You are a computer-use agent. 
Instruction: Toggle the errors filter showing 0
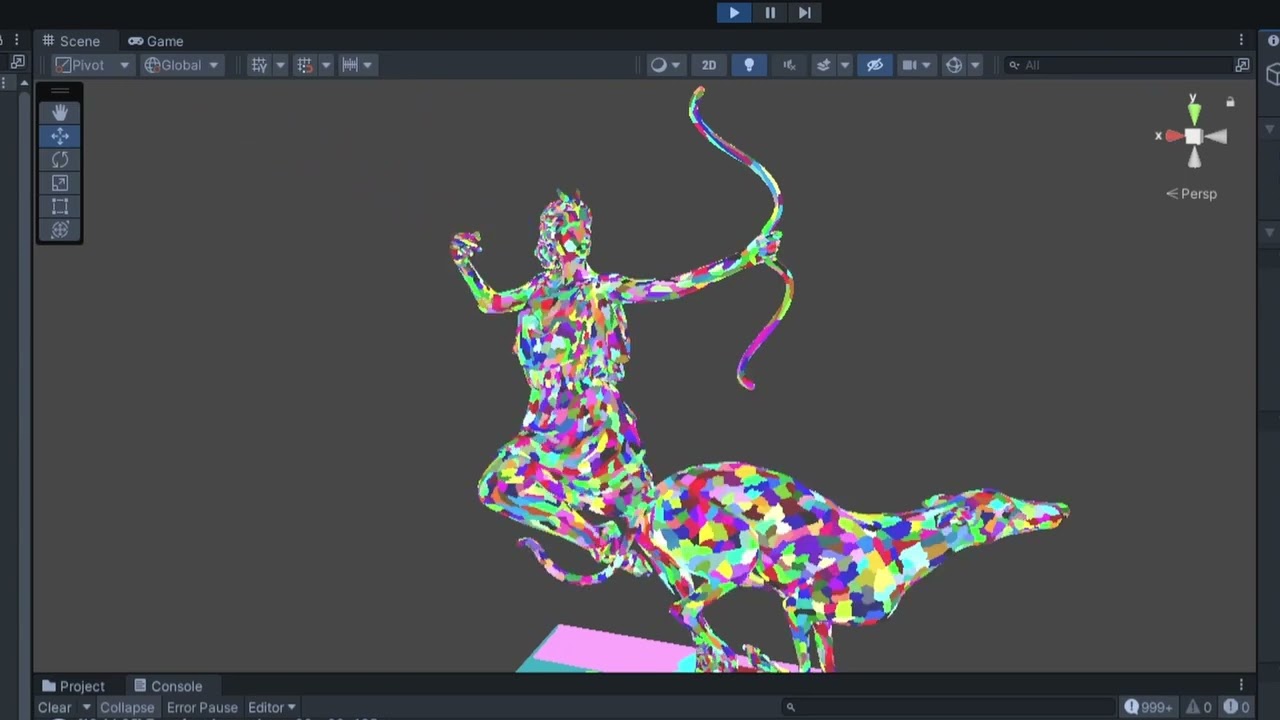pyautogui.click(x=1237, y=707)
